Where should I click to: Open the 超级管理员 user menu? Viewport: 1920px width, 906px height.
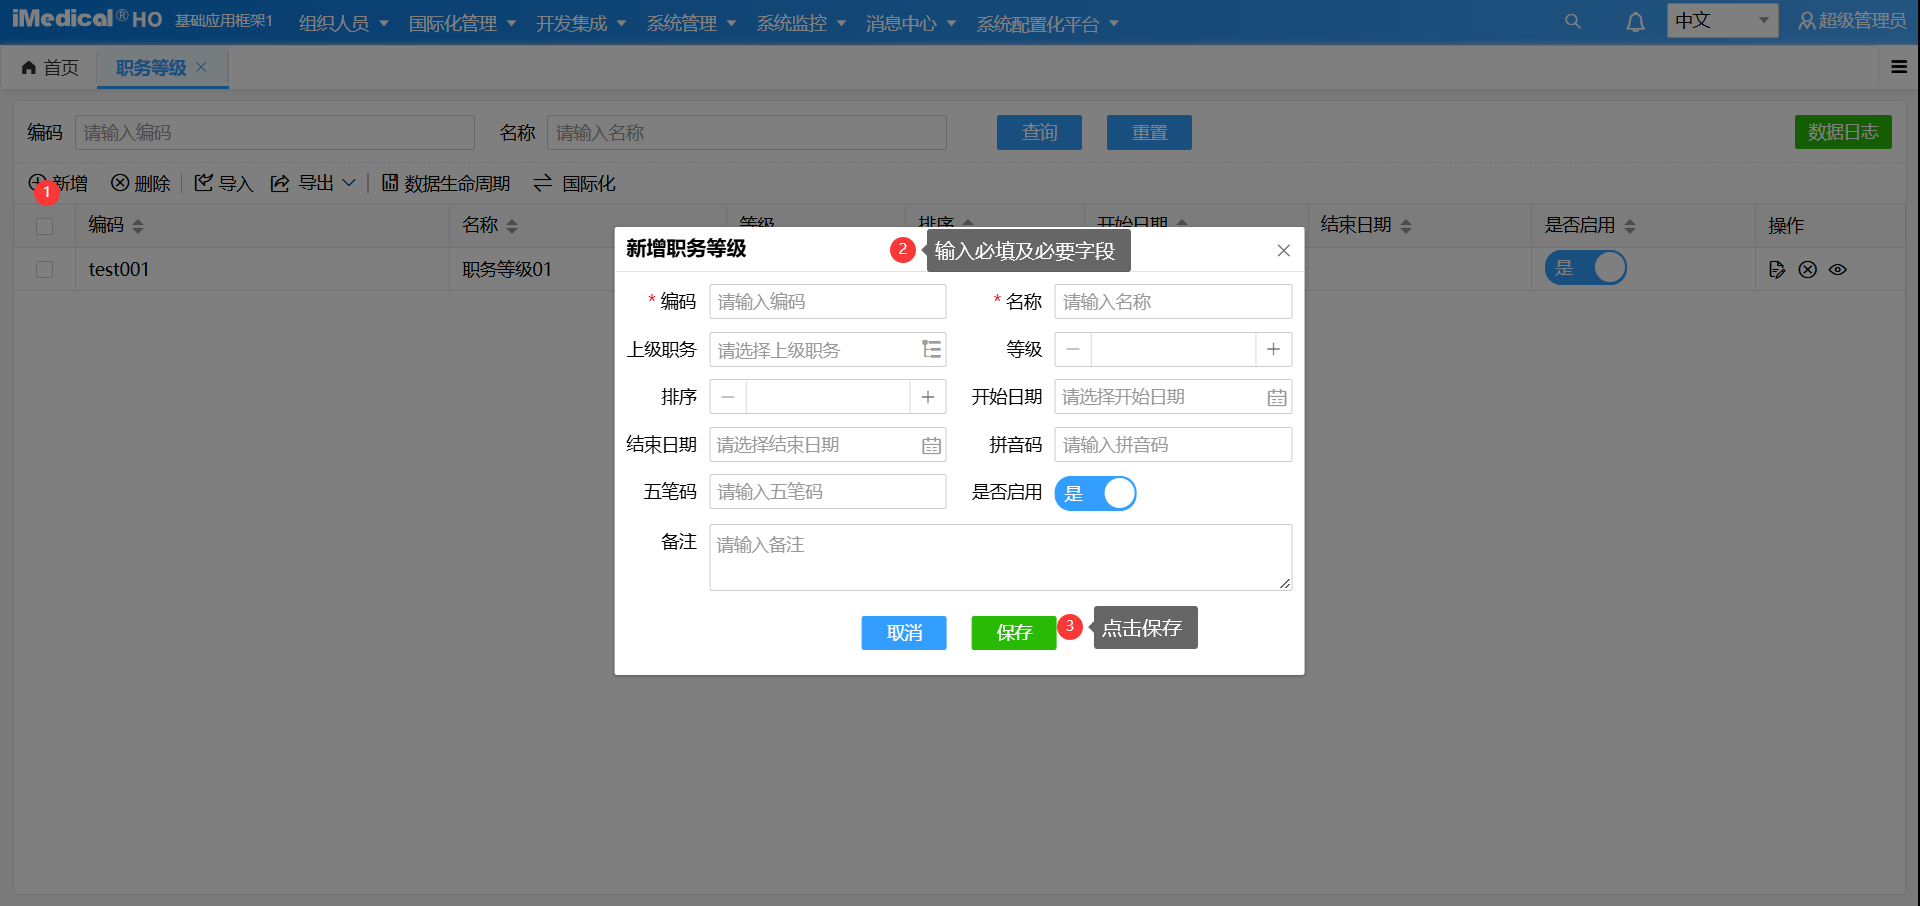click(x=1852, y=21)
